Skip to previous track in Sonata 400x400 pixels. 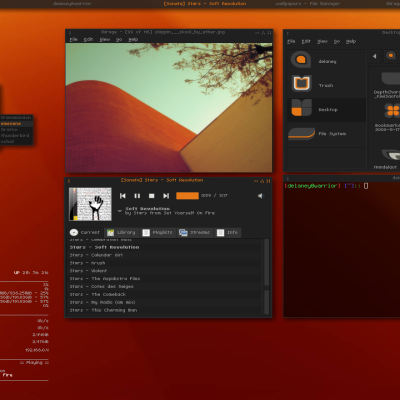pos(123,196)
